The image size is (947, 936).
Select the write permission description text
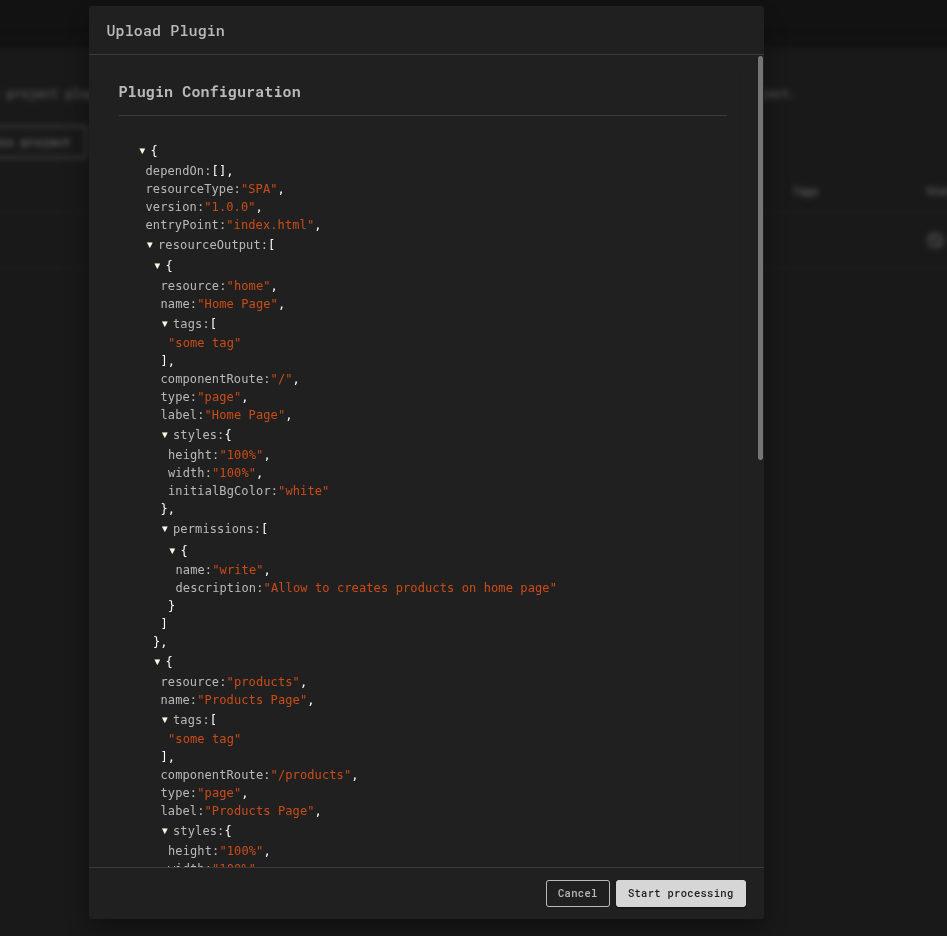tap(410, 587)
